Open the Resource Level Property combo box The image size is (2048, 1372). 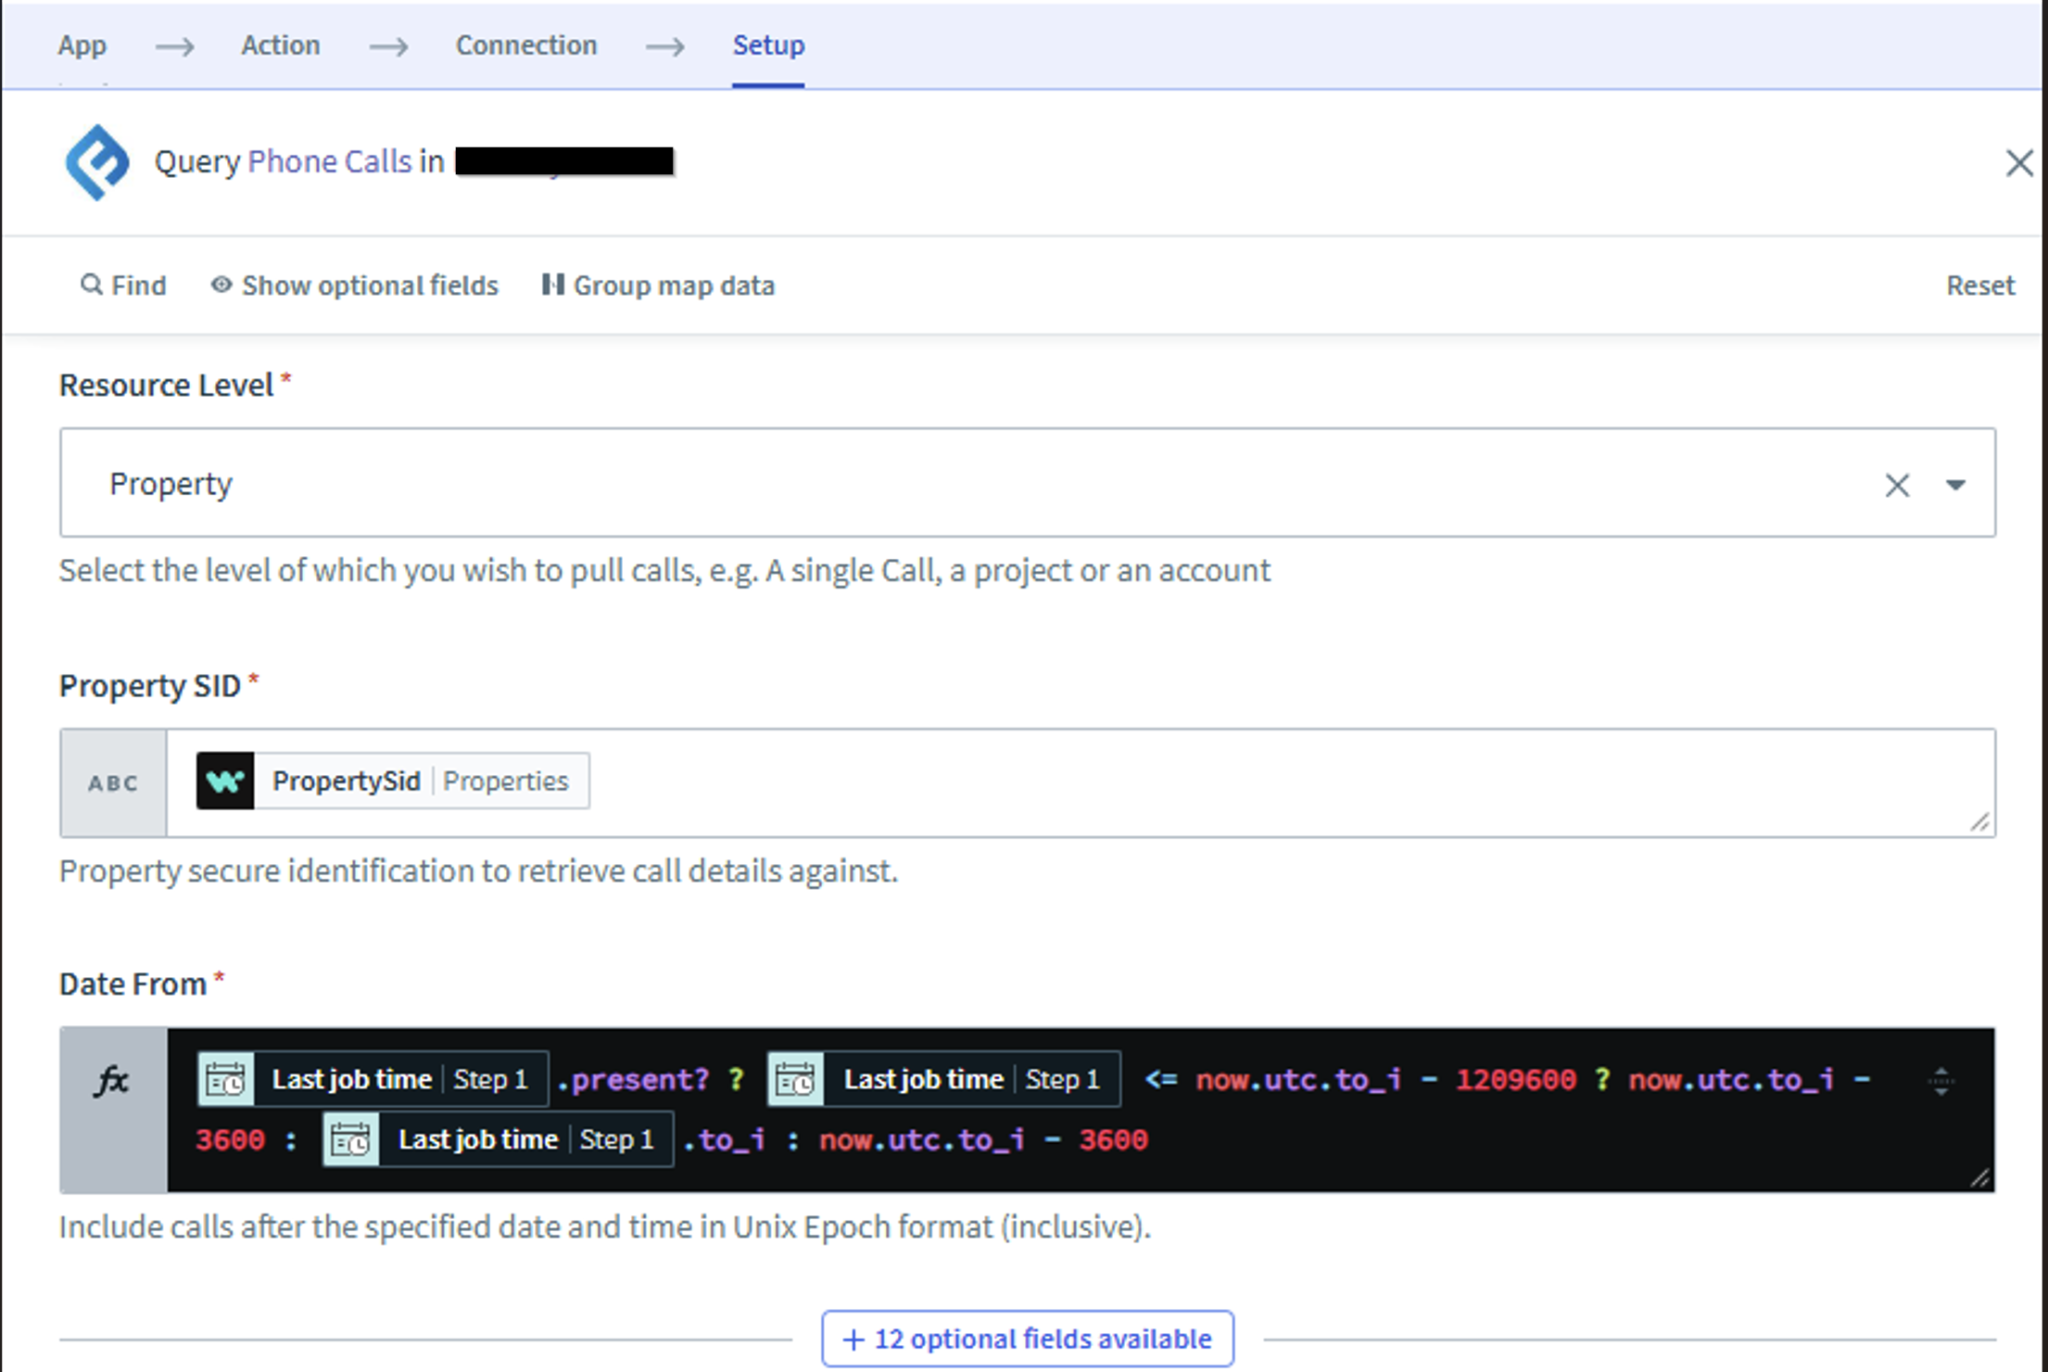(x=1027, y=483)
